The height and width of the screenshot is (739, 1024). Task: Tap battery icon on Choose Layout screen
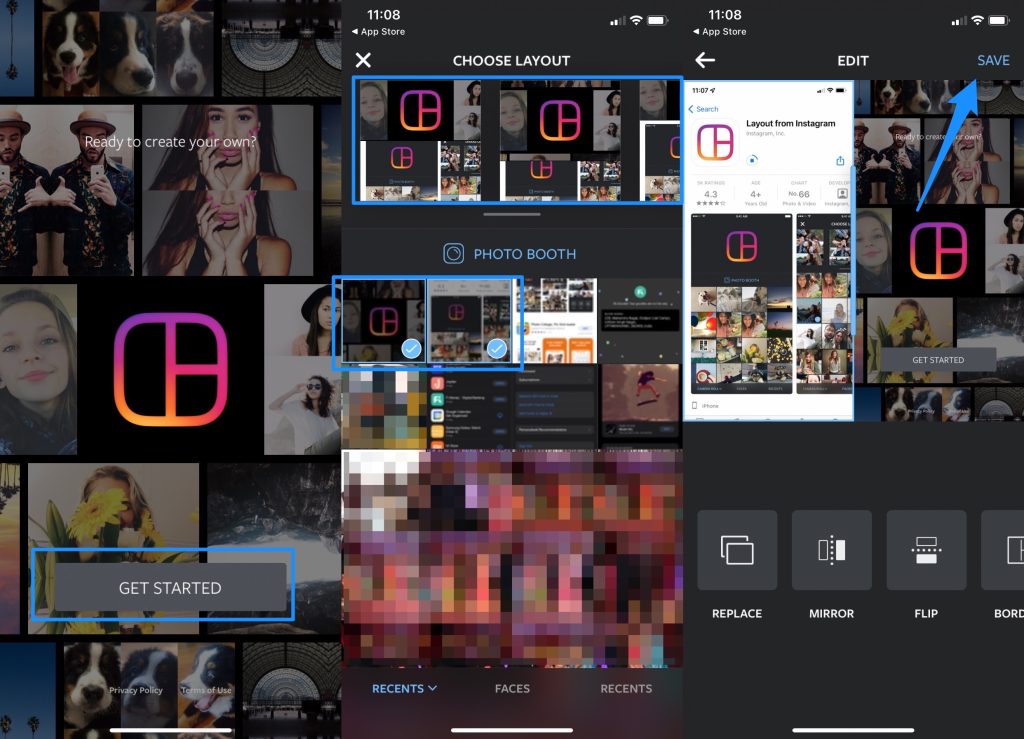pyautogui.click(x=658, y=21)
